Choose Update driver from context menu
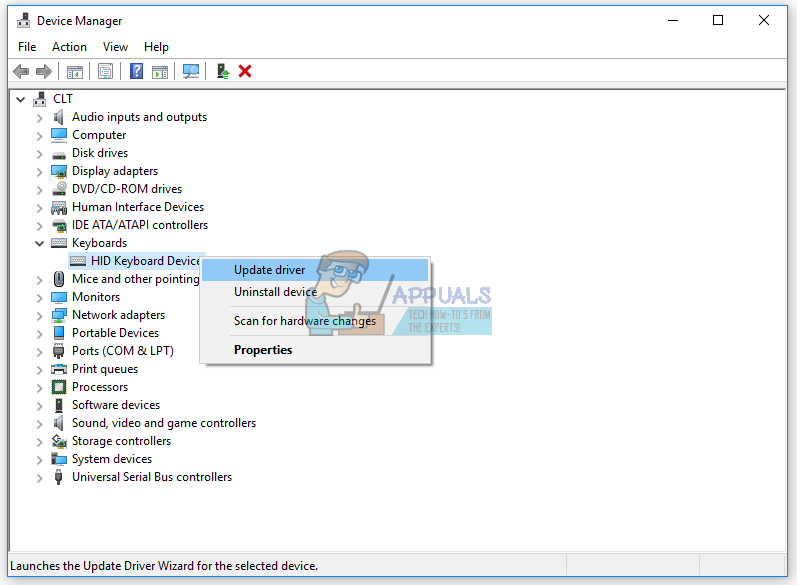 pos(315,270)
